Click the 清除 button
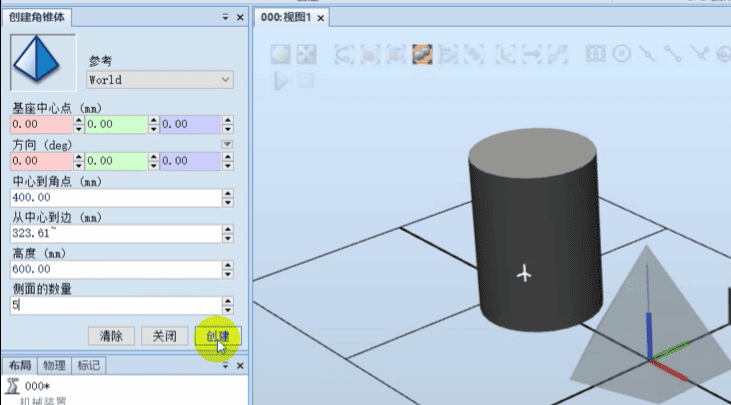731x405 pixels. (x=111, y=336)
